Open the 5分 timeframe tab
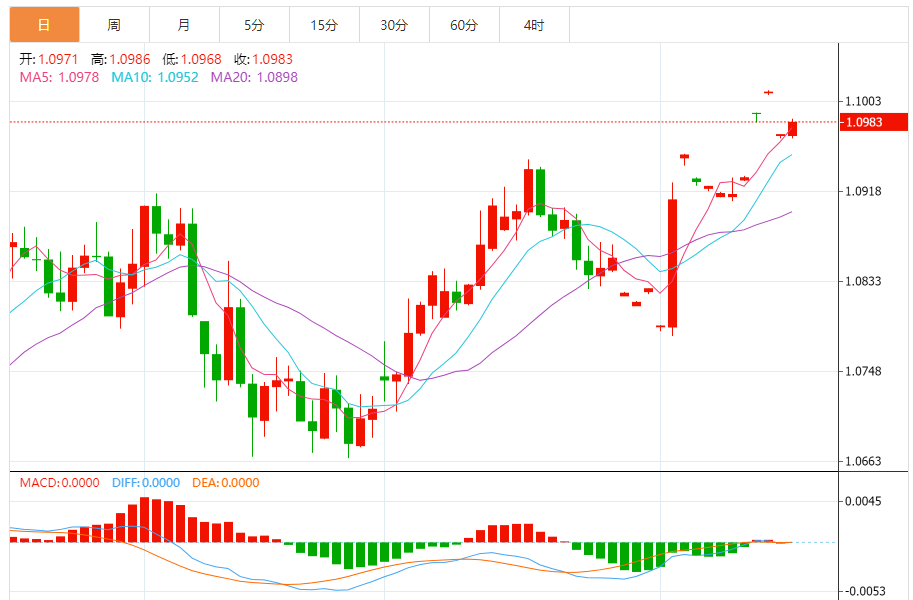The image size is (913, 600). tap(254, 25)
